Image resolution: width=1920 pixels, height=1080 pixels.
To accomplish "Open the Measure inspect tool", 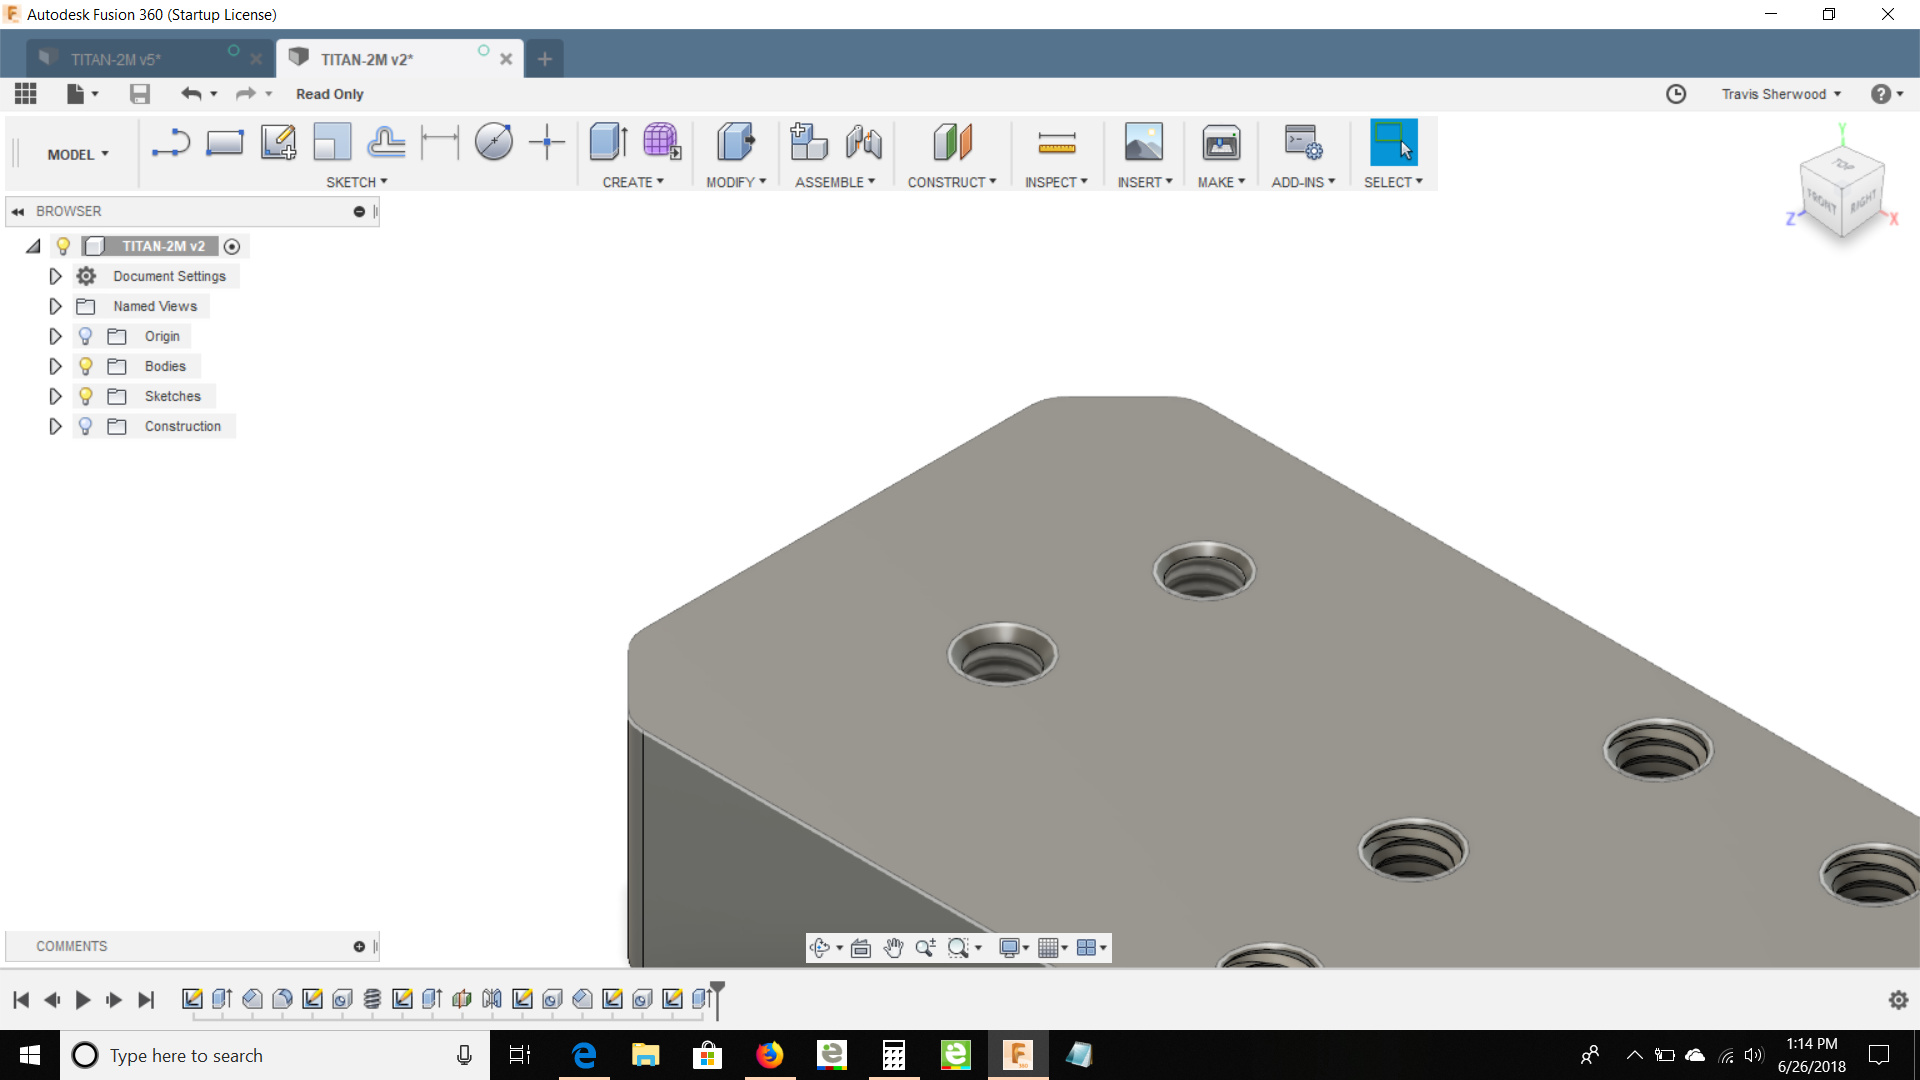I will click(x=1056, y=142).
